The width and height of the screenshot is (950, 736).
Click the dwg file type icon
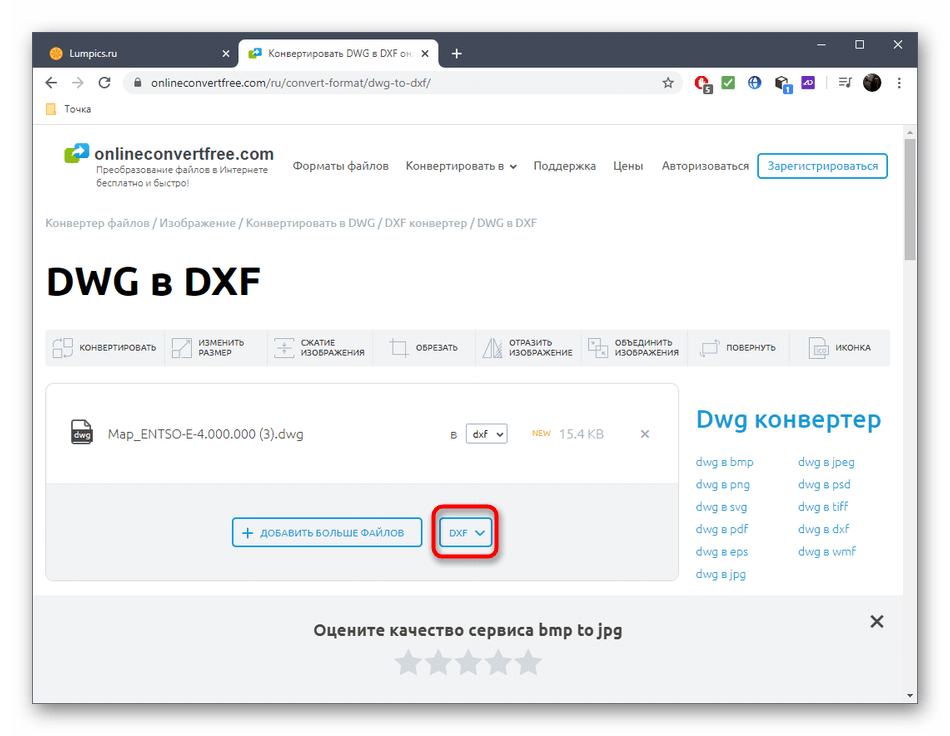click(82, 433)
